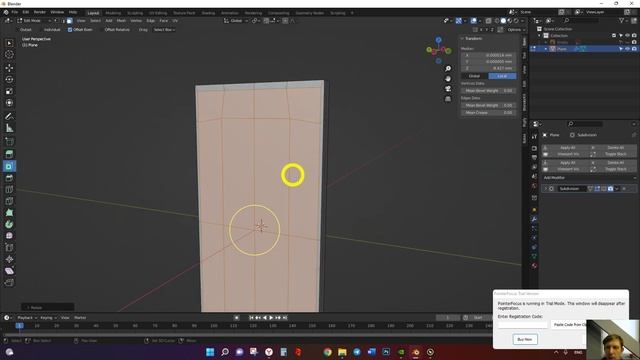The width and height of the screenshot is (640, 360).
Task: Collapse the Transform panel header
Action: click(x=472, y=38)
